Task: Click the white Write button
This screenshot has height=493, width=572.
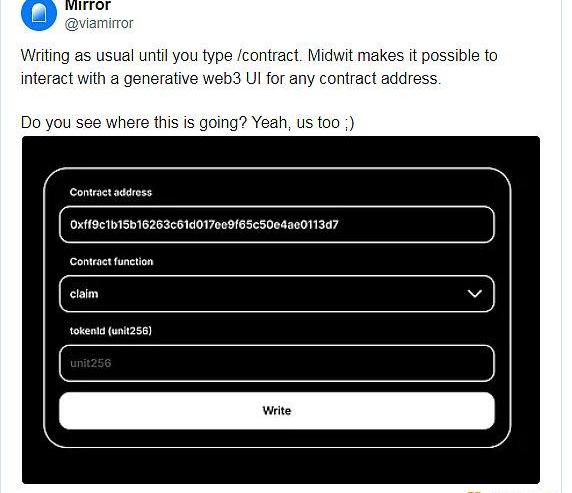Action: pyautogui.click(x=277, y=411)
